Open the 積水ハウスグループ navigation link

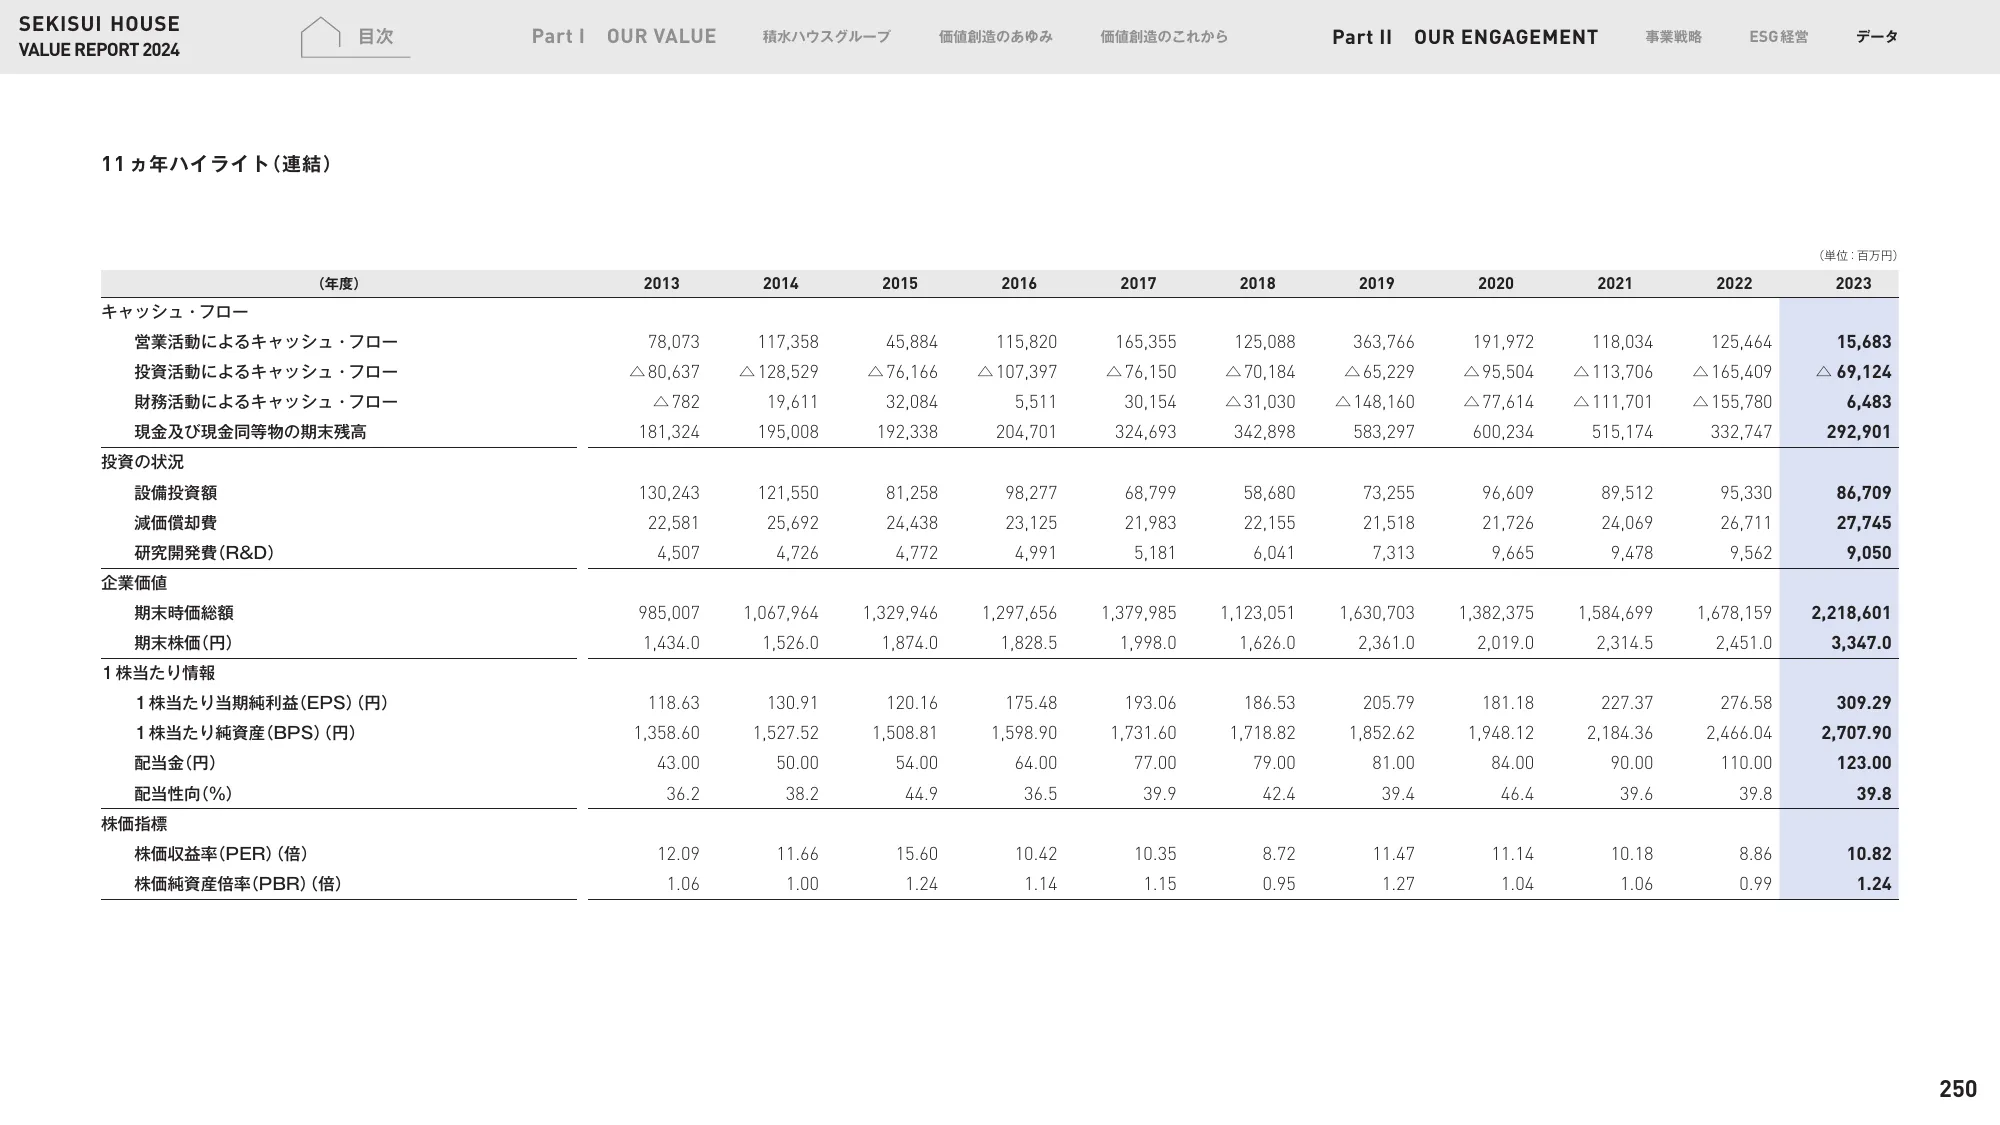coord(826,37)
